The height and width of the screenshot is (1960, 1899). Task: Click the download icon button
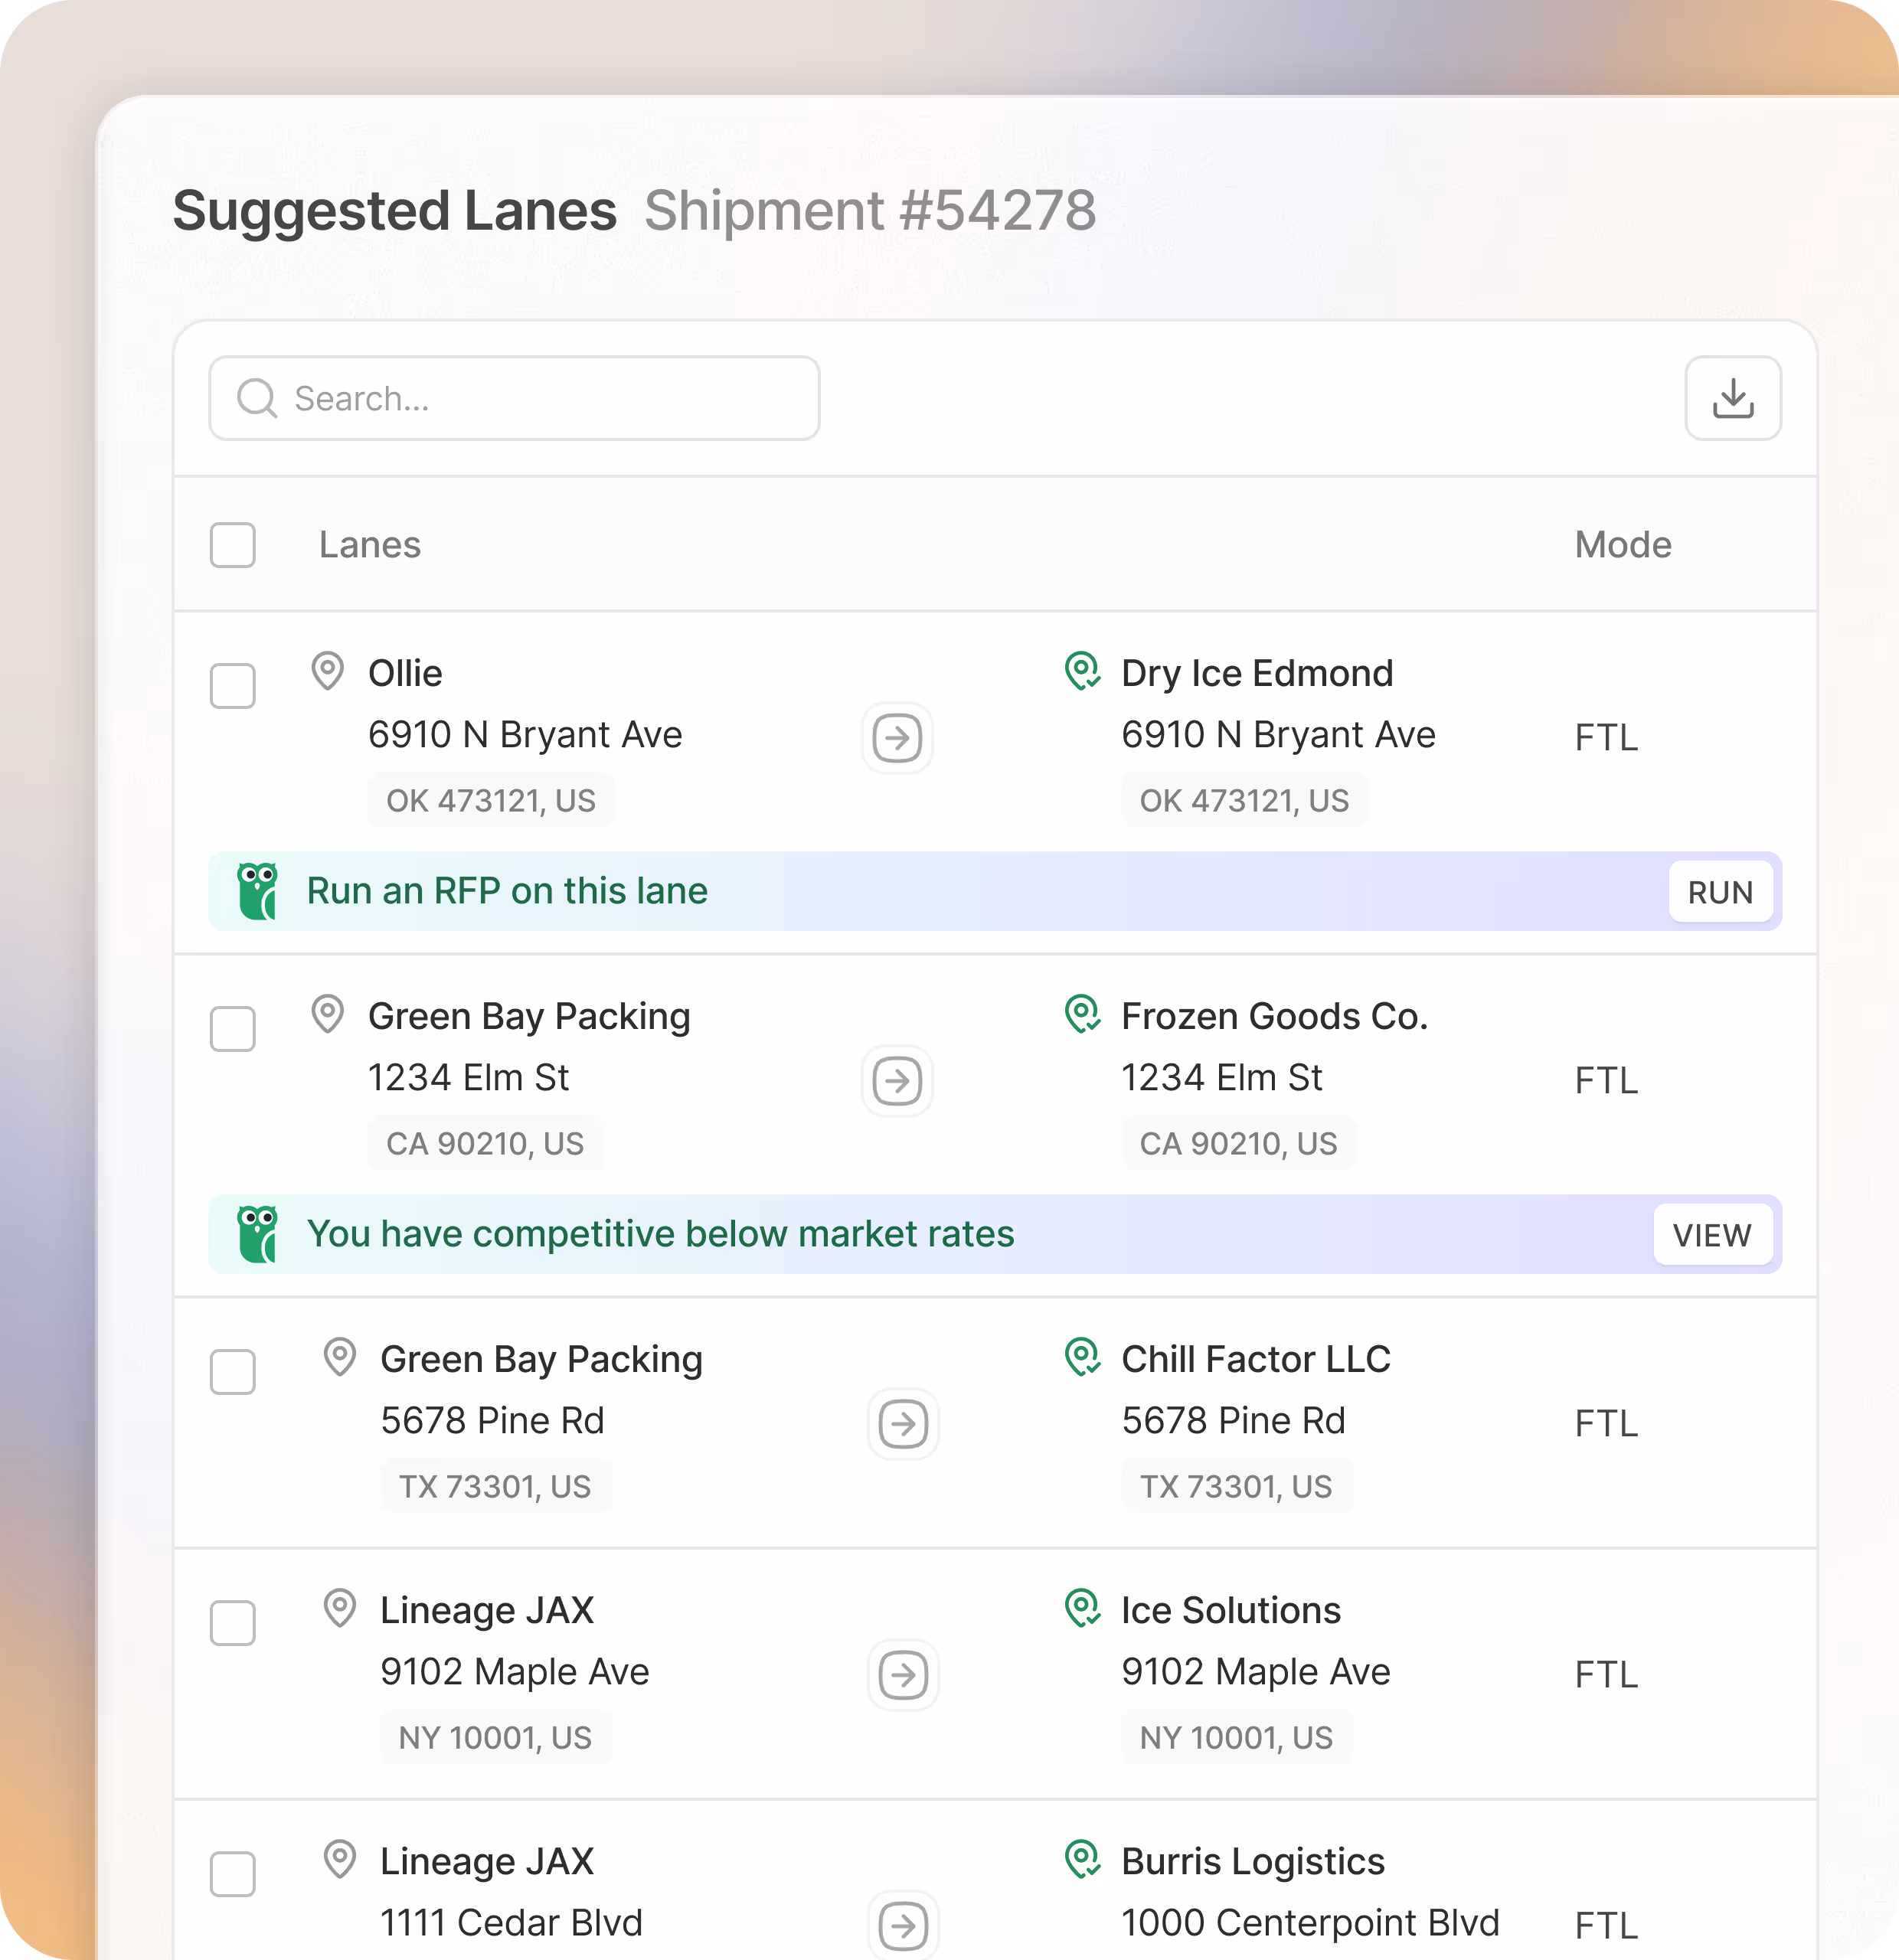point(1732,398)
